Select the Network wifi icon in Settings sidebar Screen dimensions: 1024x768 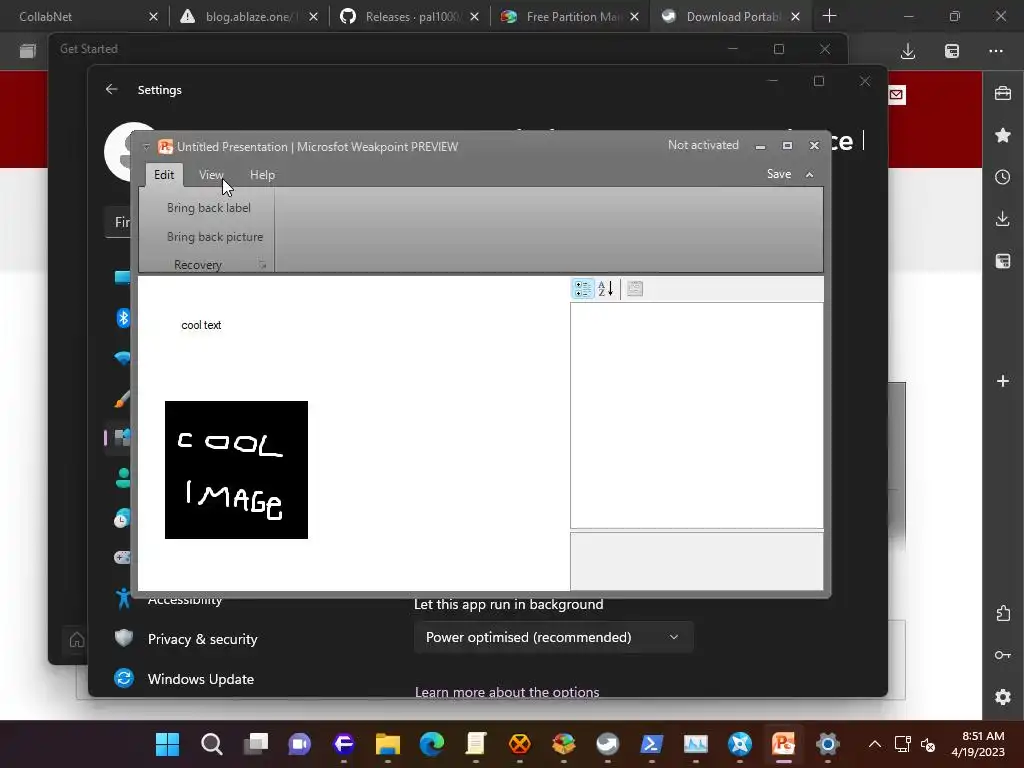click(x=122, y=358)
